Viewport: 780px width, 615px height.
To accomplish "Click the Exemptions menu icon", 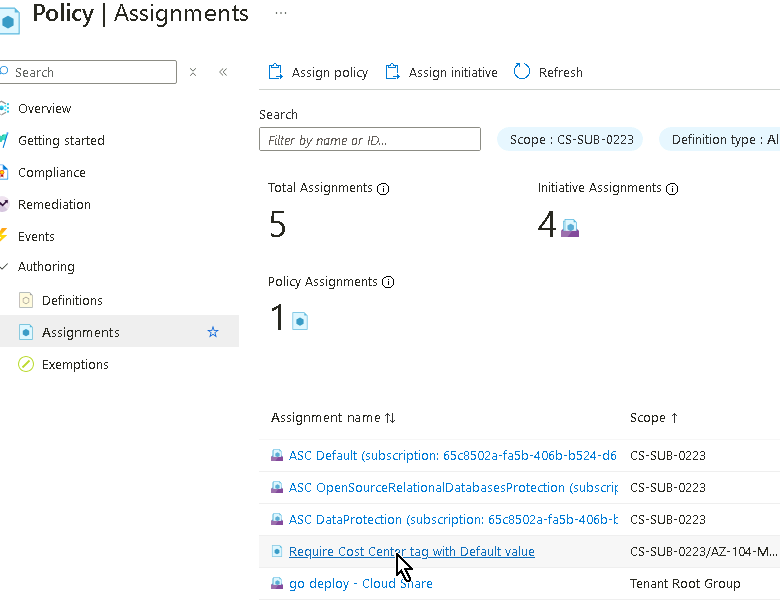I will point(26,364).
